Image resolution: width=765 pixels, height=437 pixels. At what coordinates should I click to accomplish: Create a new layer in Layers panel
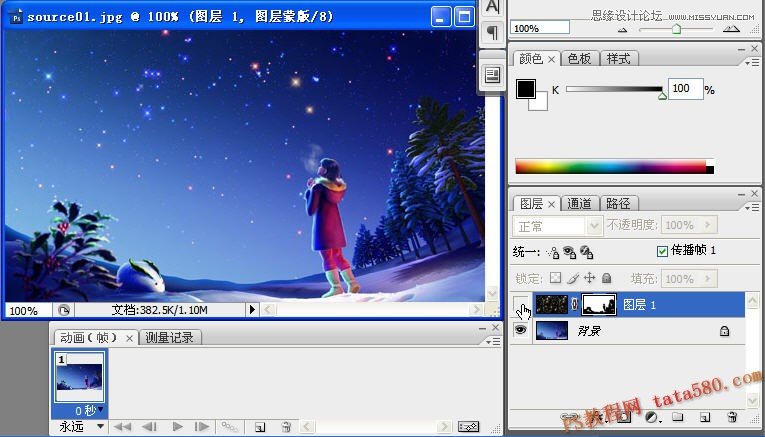click(704, 417)
